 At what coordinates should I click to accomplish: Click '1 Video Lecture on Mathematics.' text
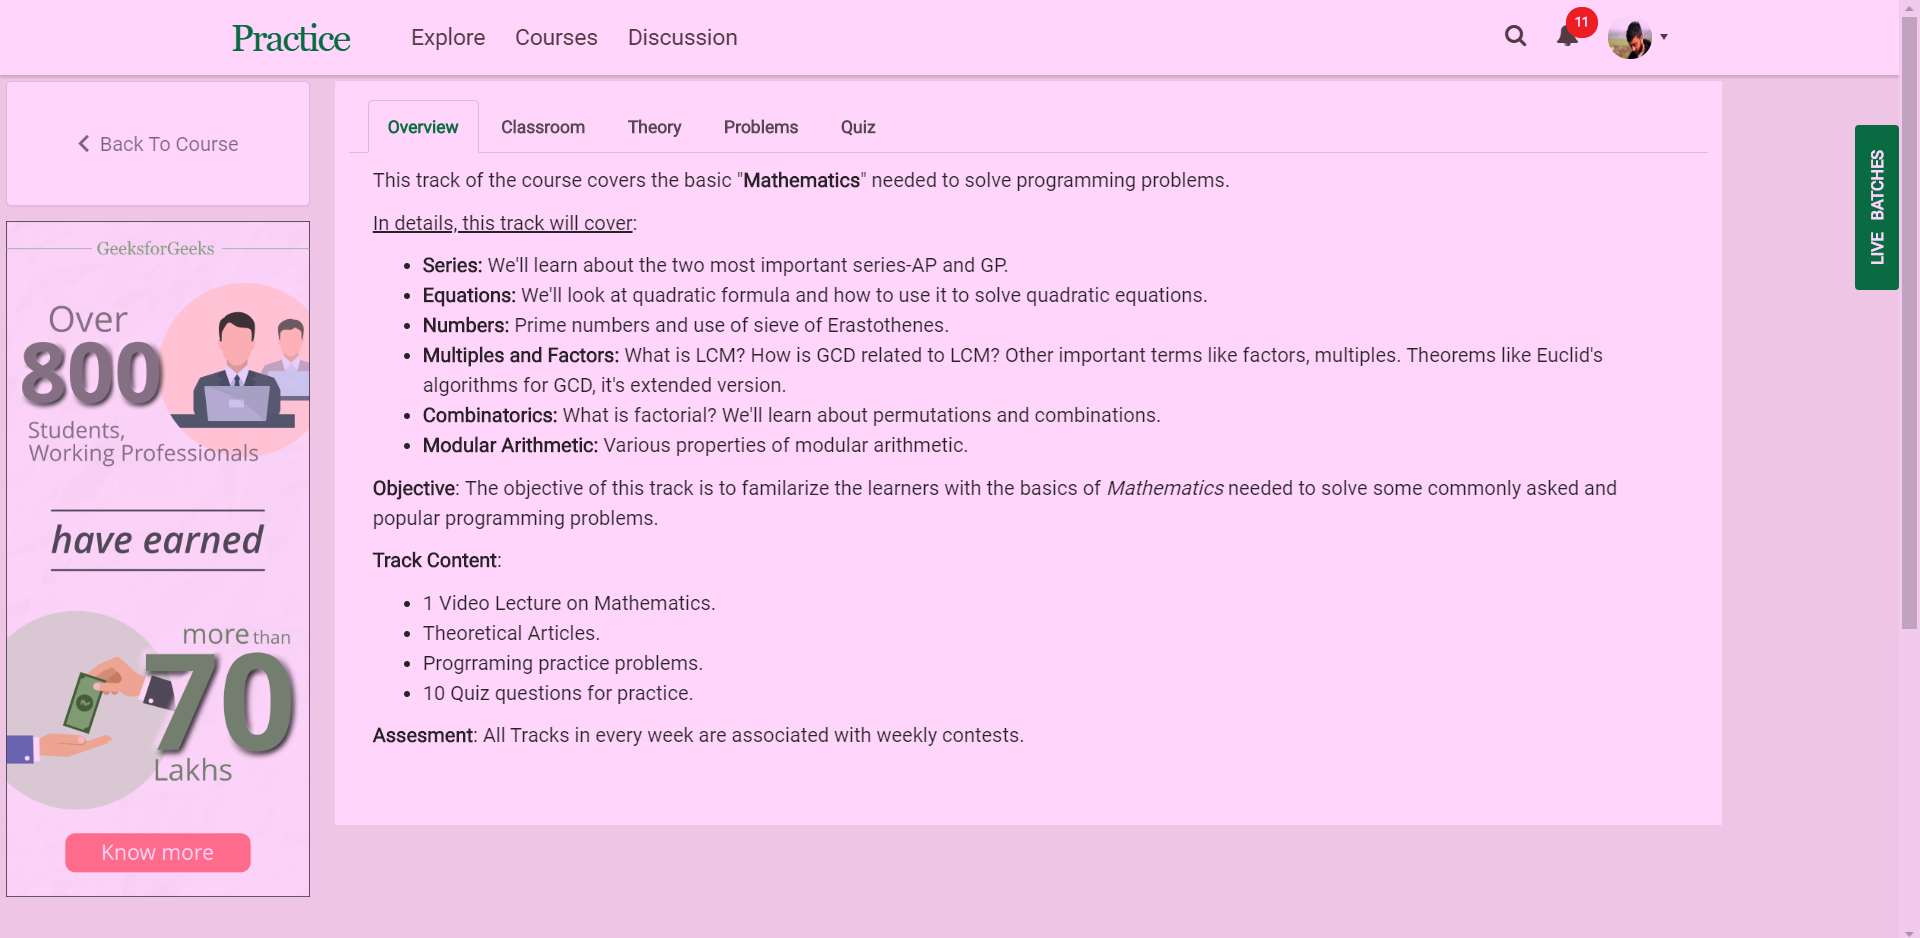(569, 603)
